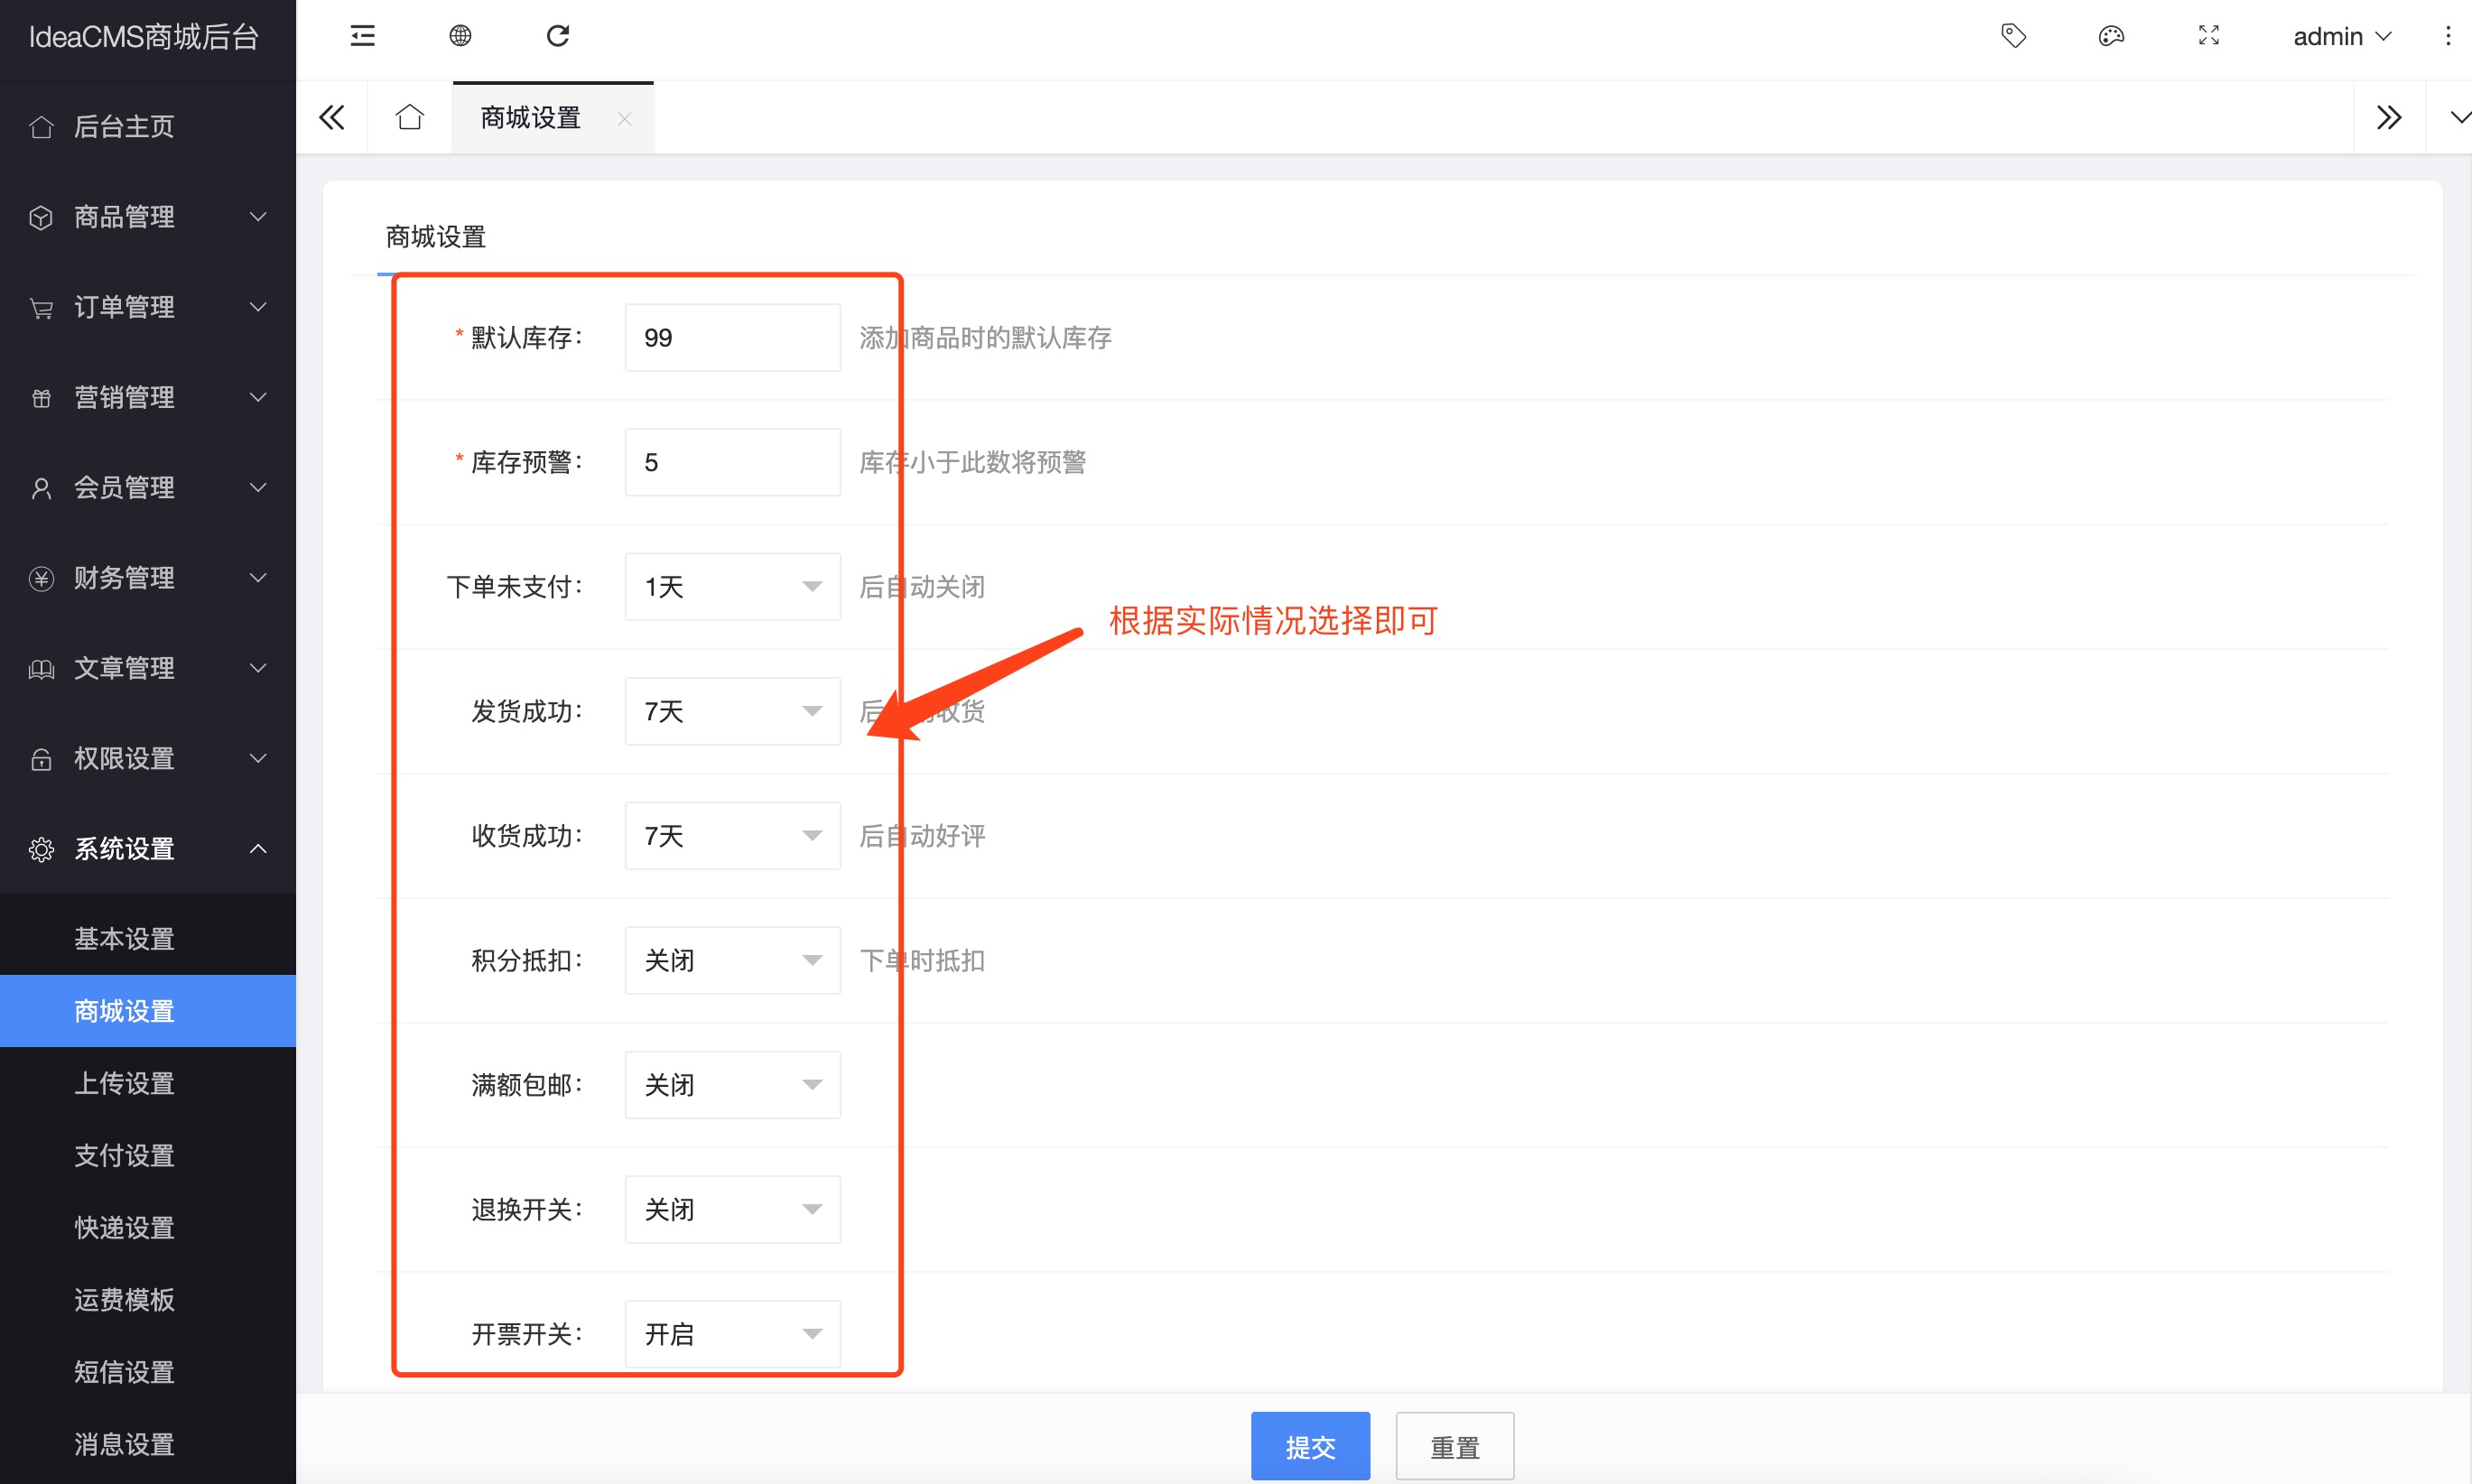Open 支付设置 in the sidebar
The image size is (2472, 1484).
(x=124, y=1155)
